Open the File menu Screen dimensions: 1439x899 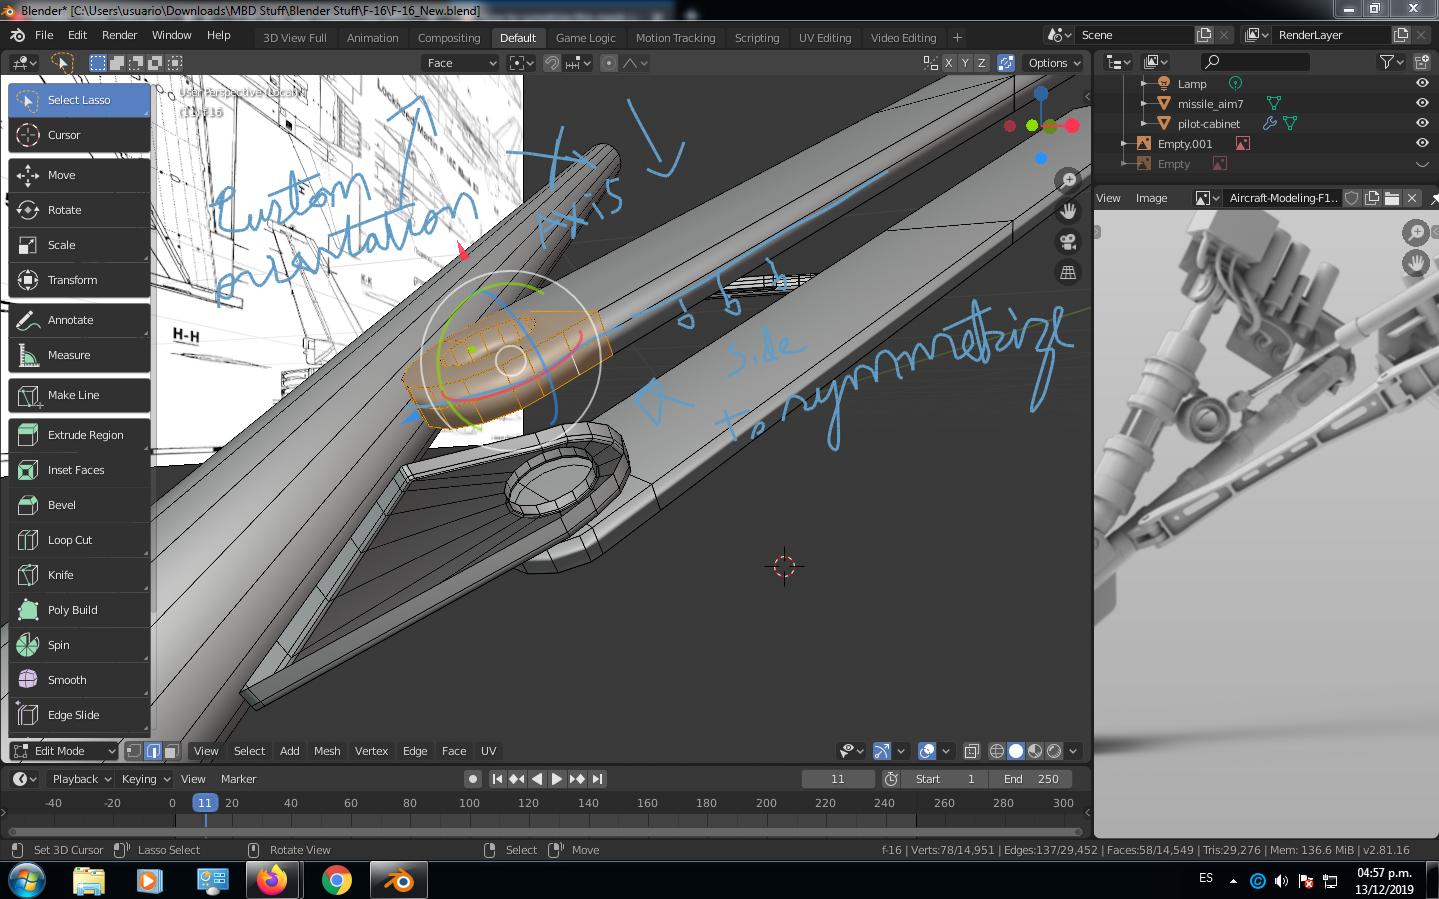click(x=44, y=35)
